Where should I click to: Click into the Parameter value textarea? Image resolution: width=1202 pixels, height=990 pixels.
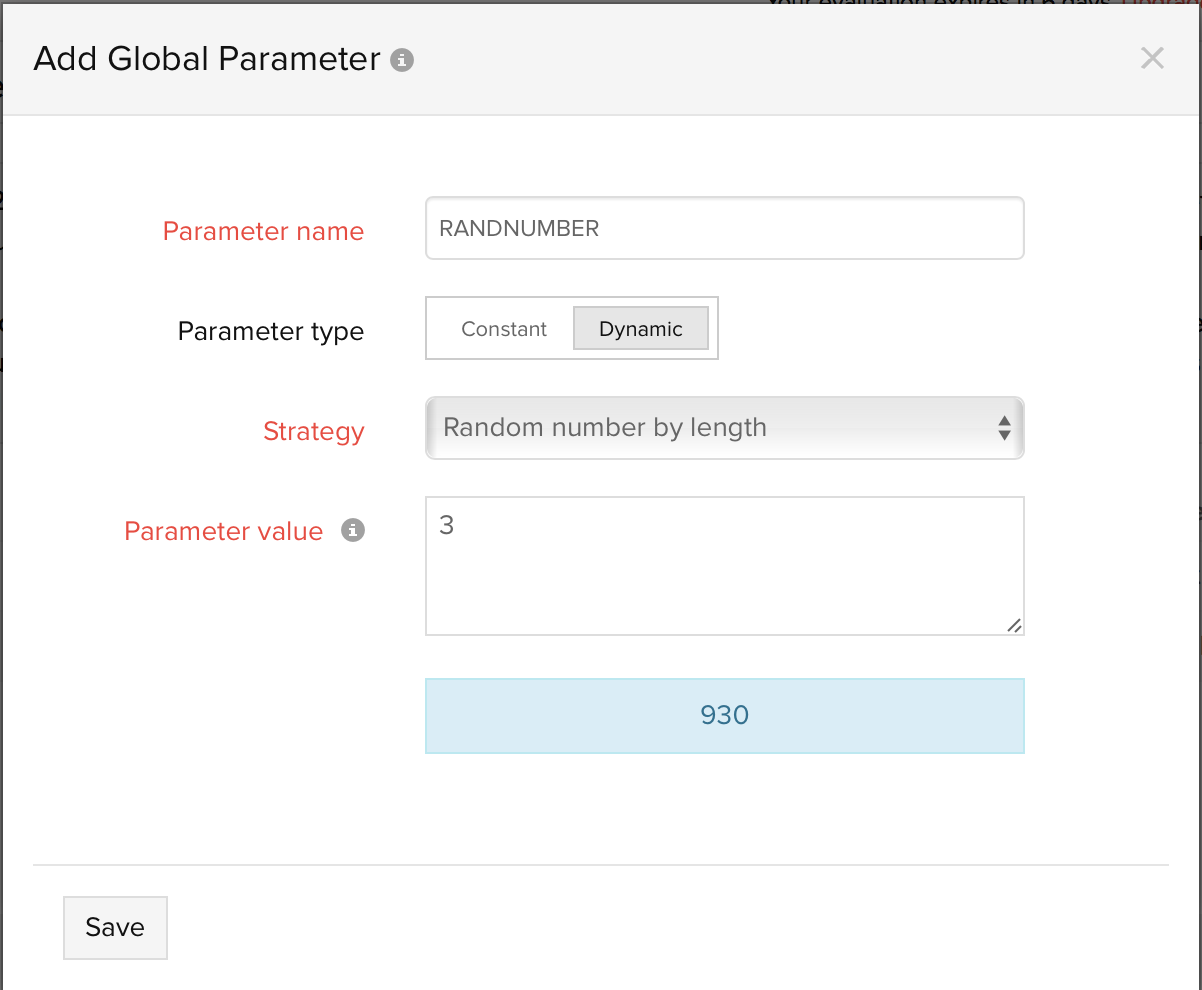[724, 580]
